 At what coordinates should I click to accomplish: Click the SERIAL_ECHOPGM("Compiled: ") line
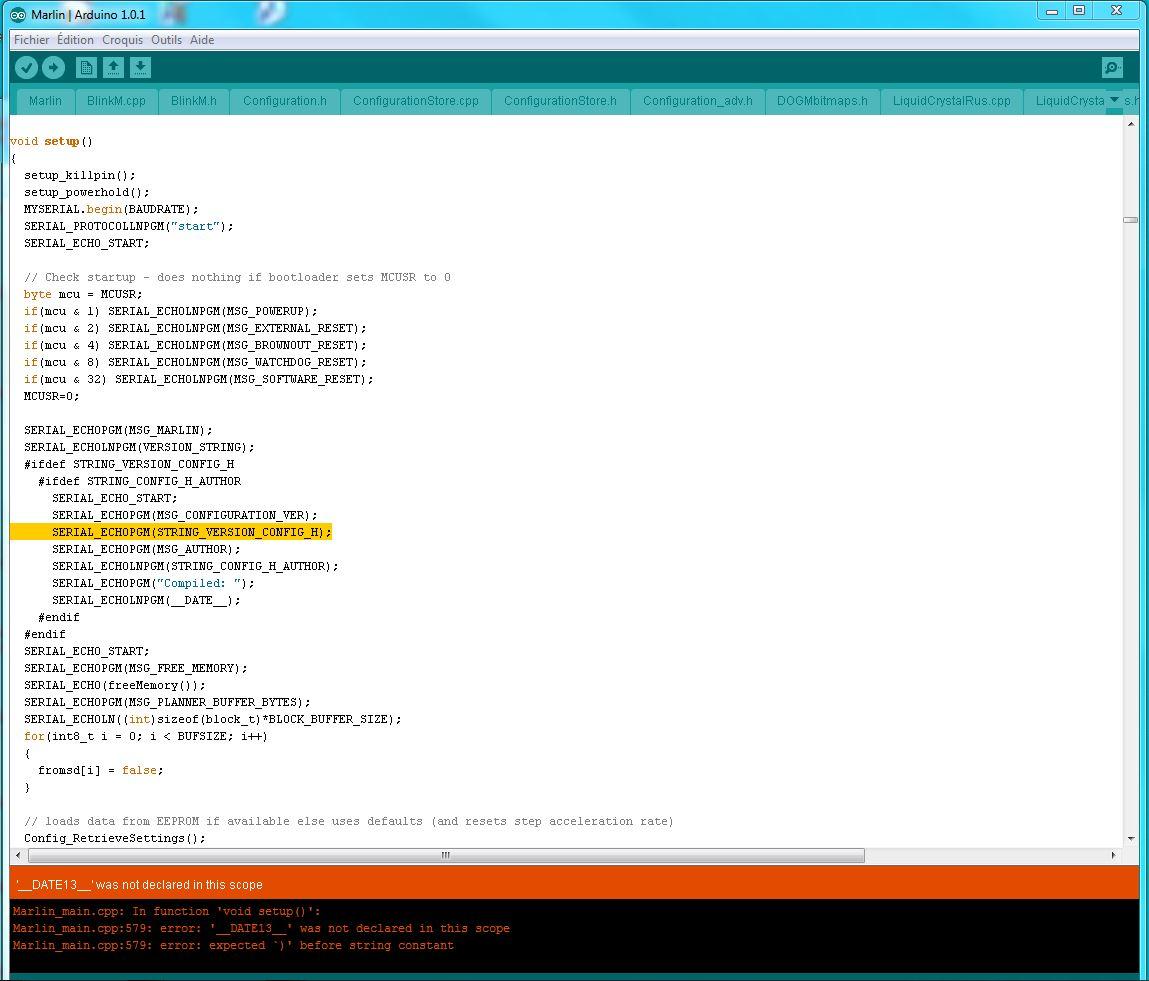pyautogui.click(x=153, y=583)
